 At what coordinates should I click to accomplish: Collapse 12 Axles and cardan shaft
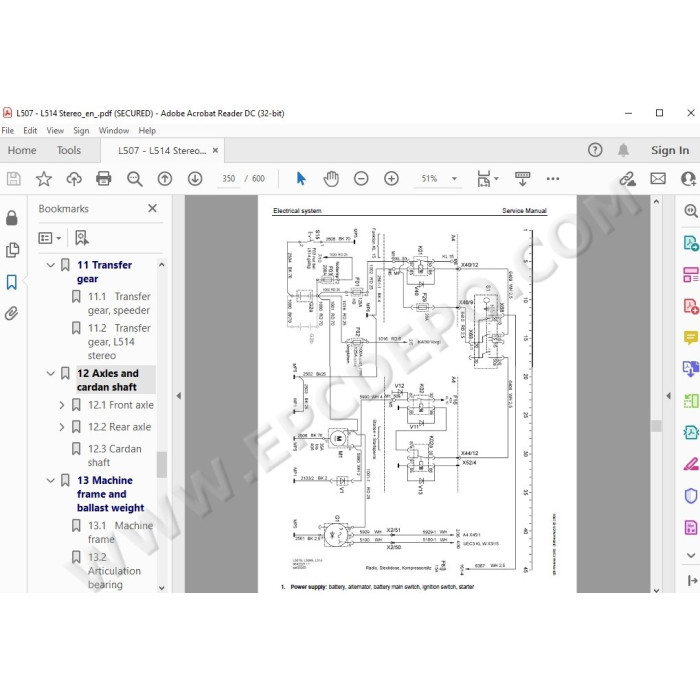(x=50, y=374)
